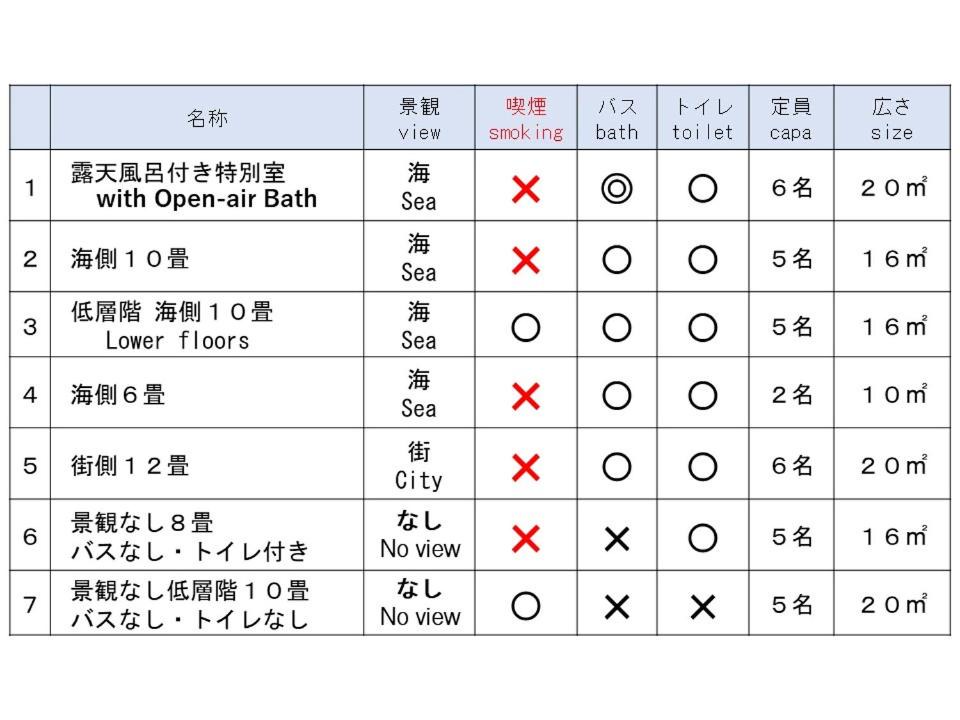Click the size column header
Image resolution: width=960 pixels, height=720 pixels.
pos(891,119)
